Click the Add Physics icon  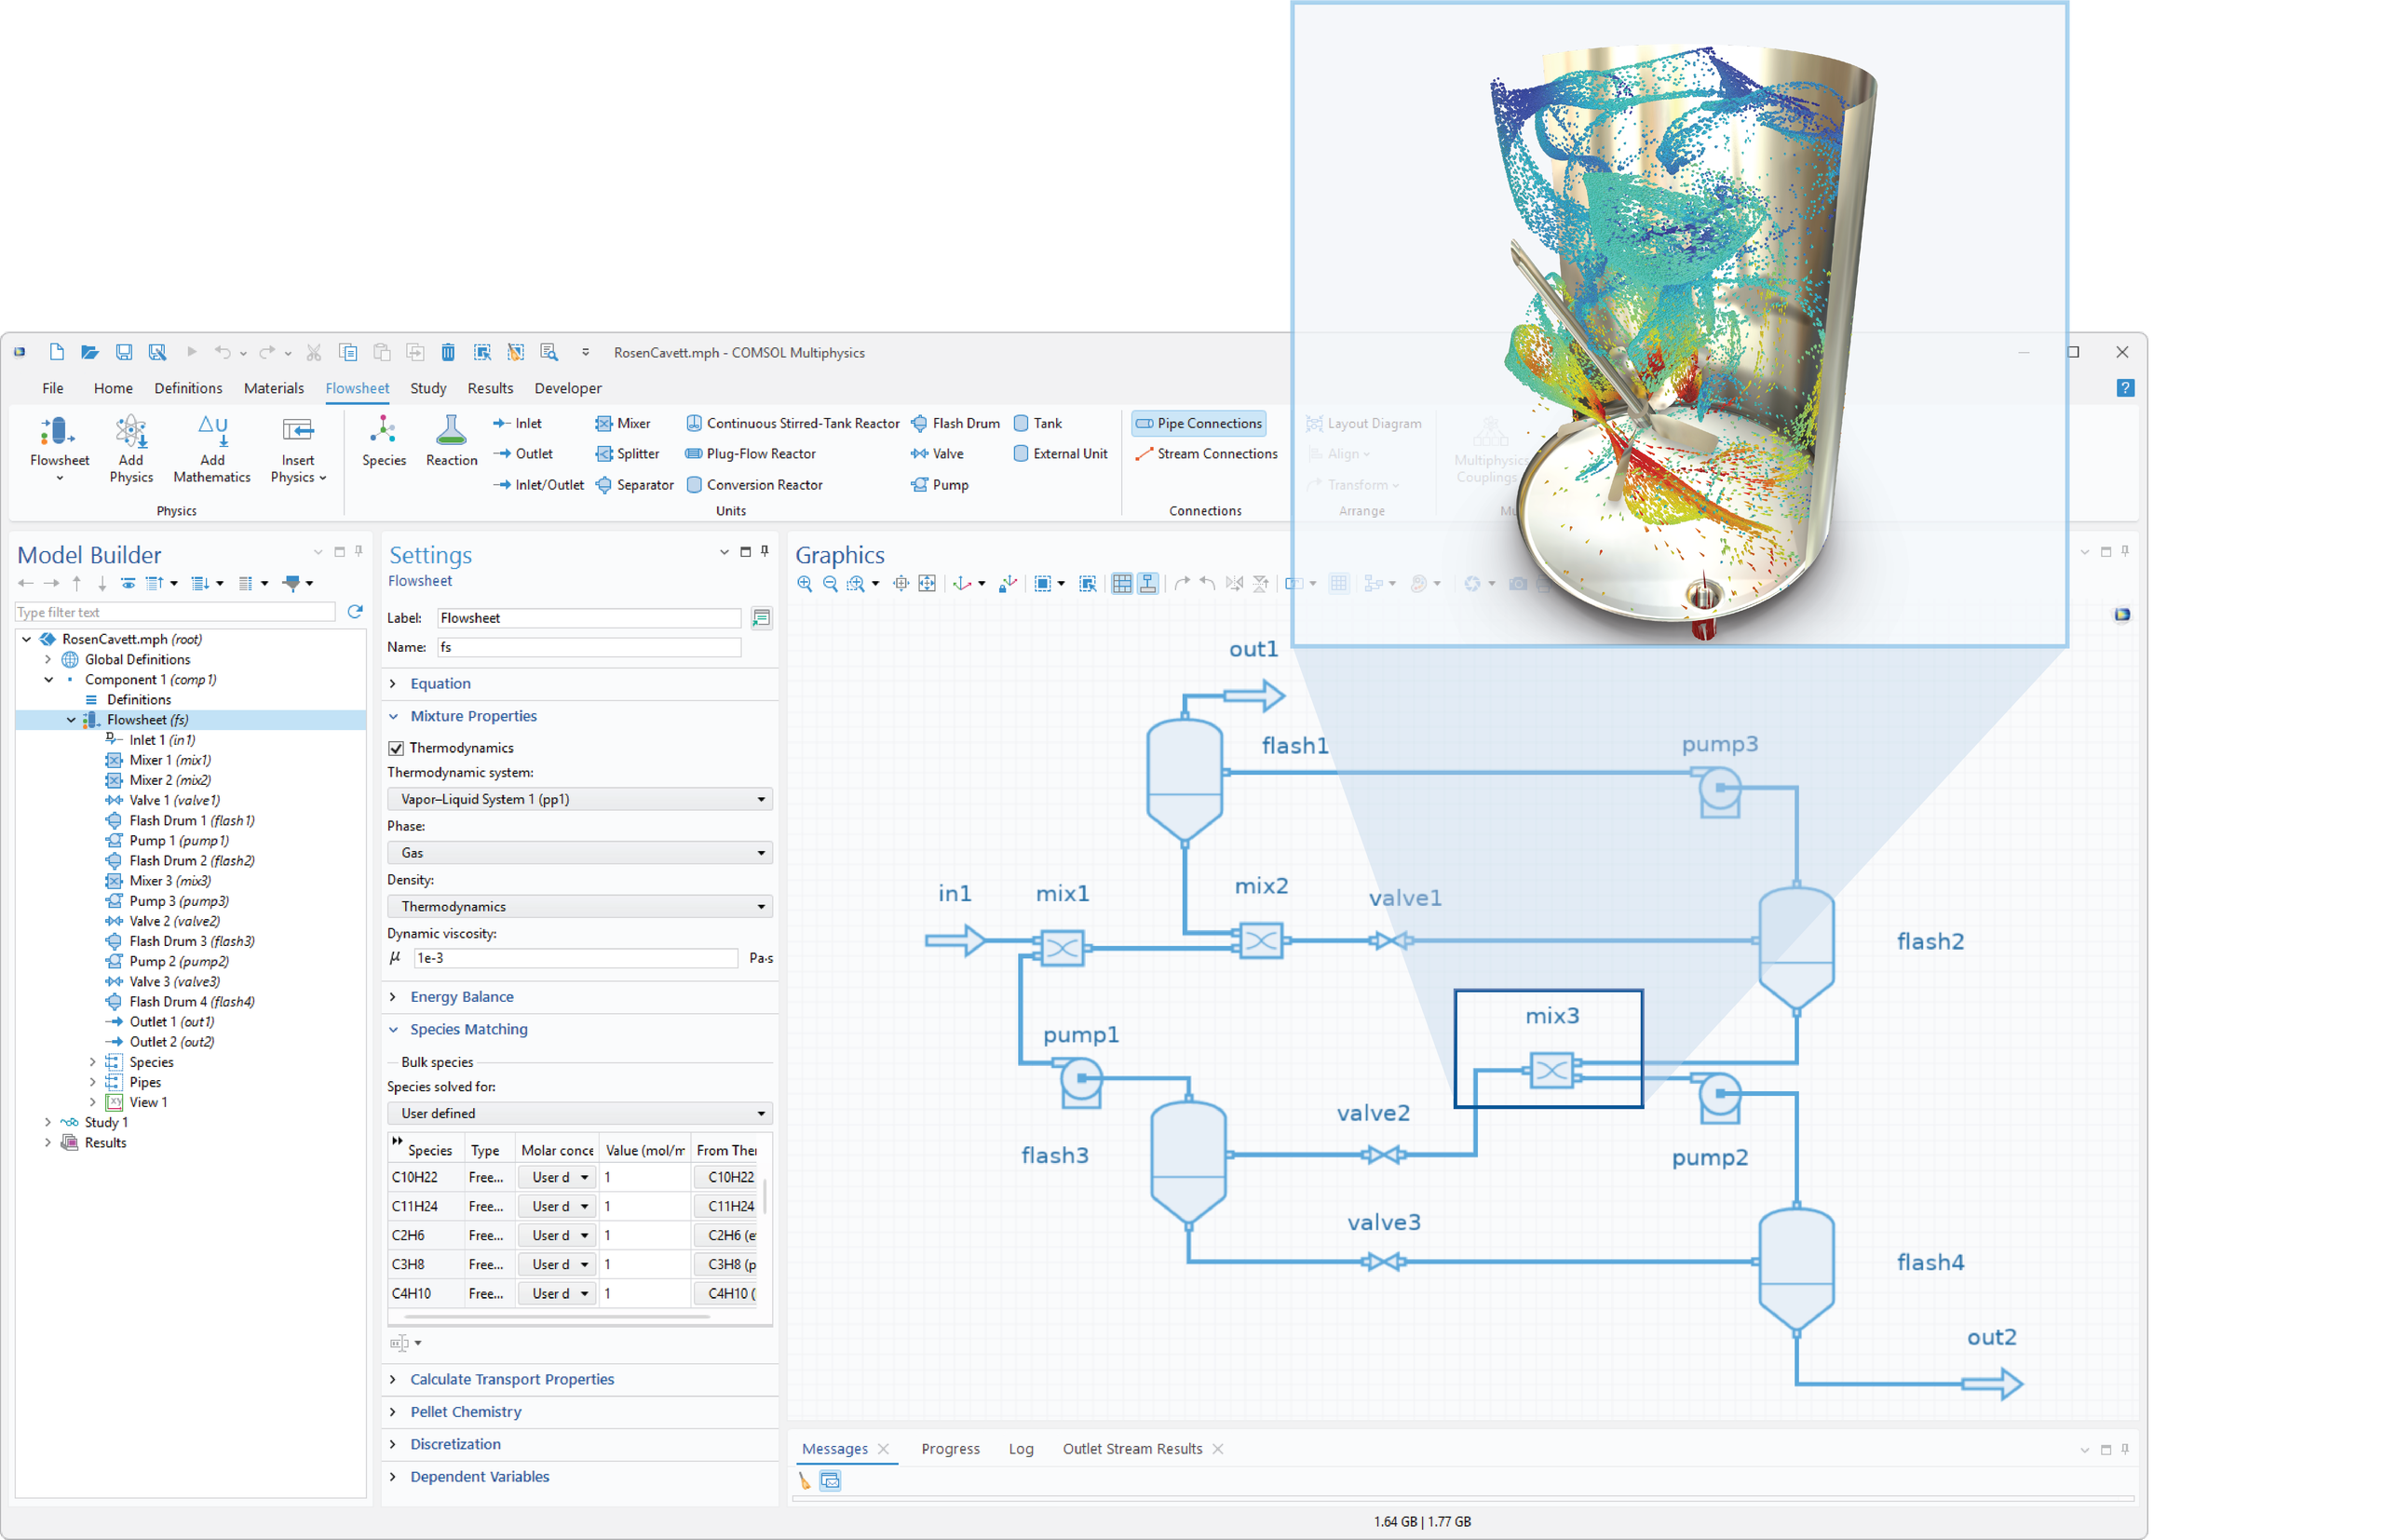(x=131, y=449)
